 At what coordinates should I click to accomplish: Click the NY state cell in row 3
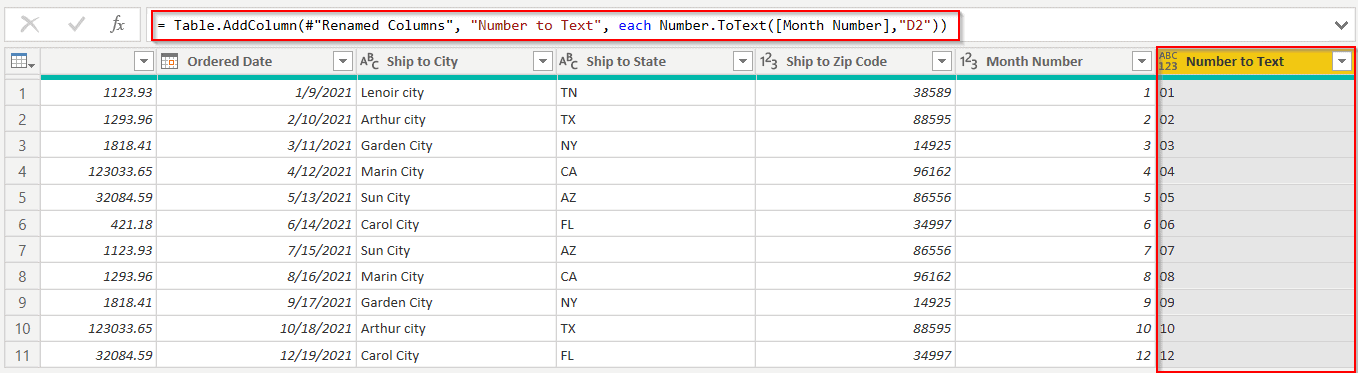coord(656,145)
